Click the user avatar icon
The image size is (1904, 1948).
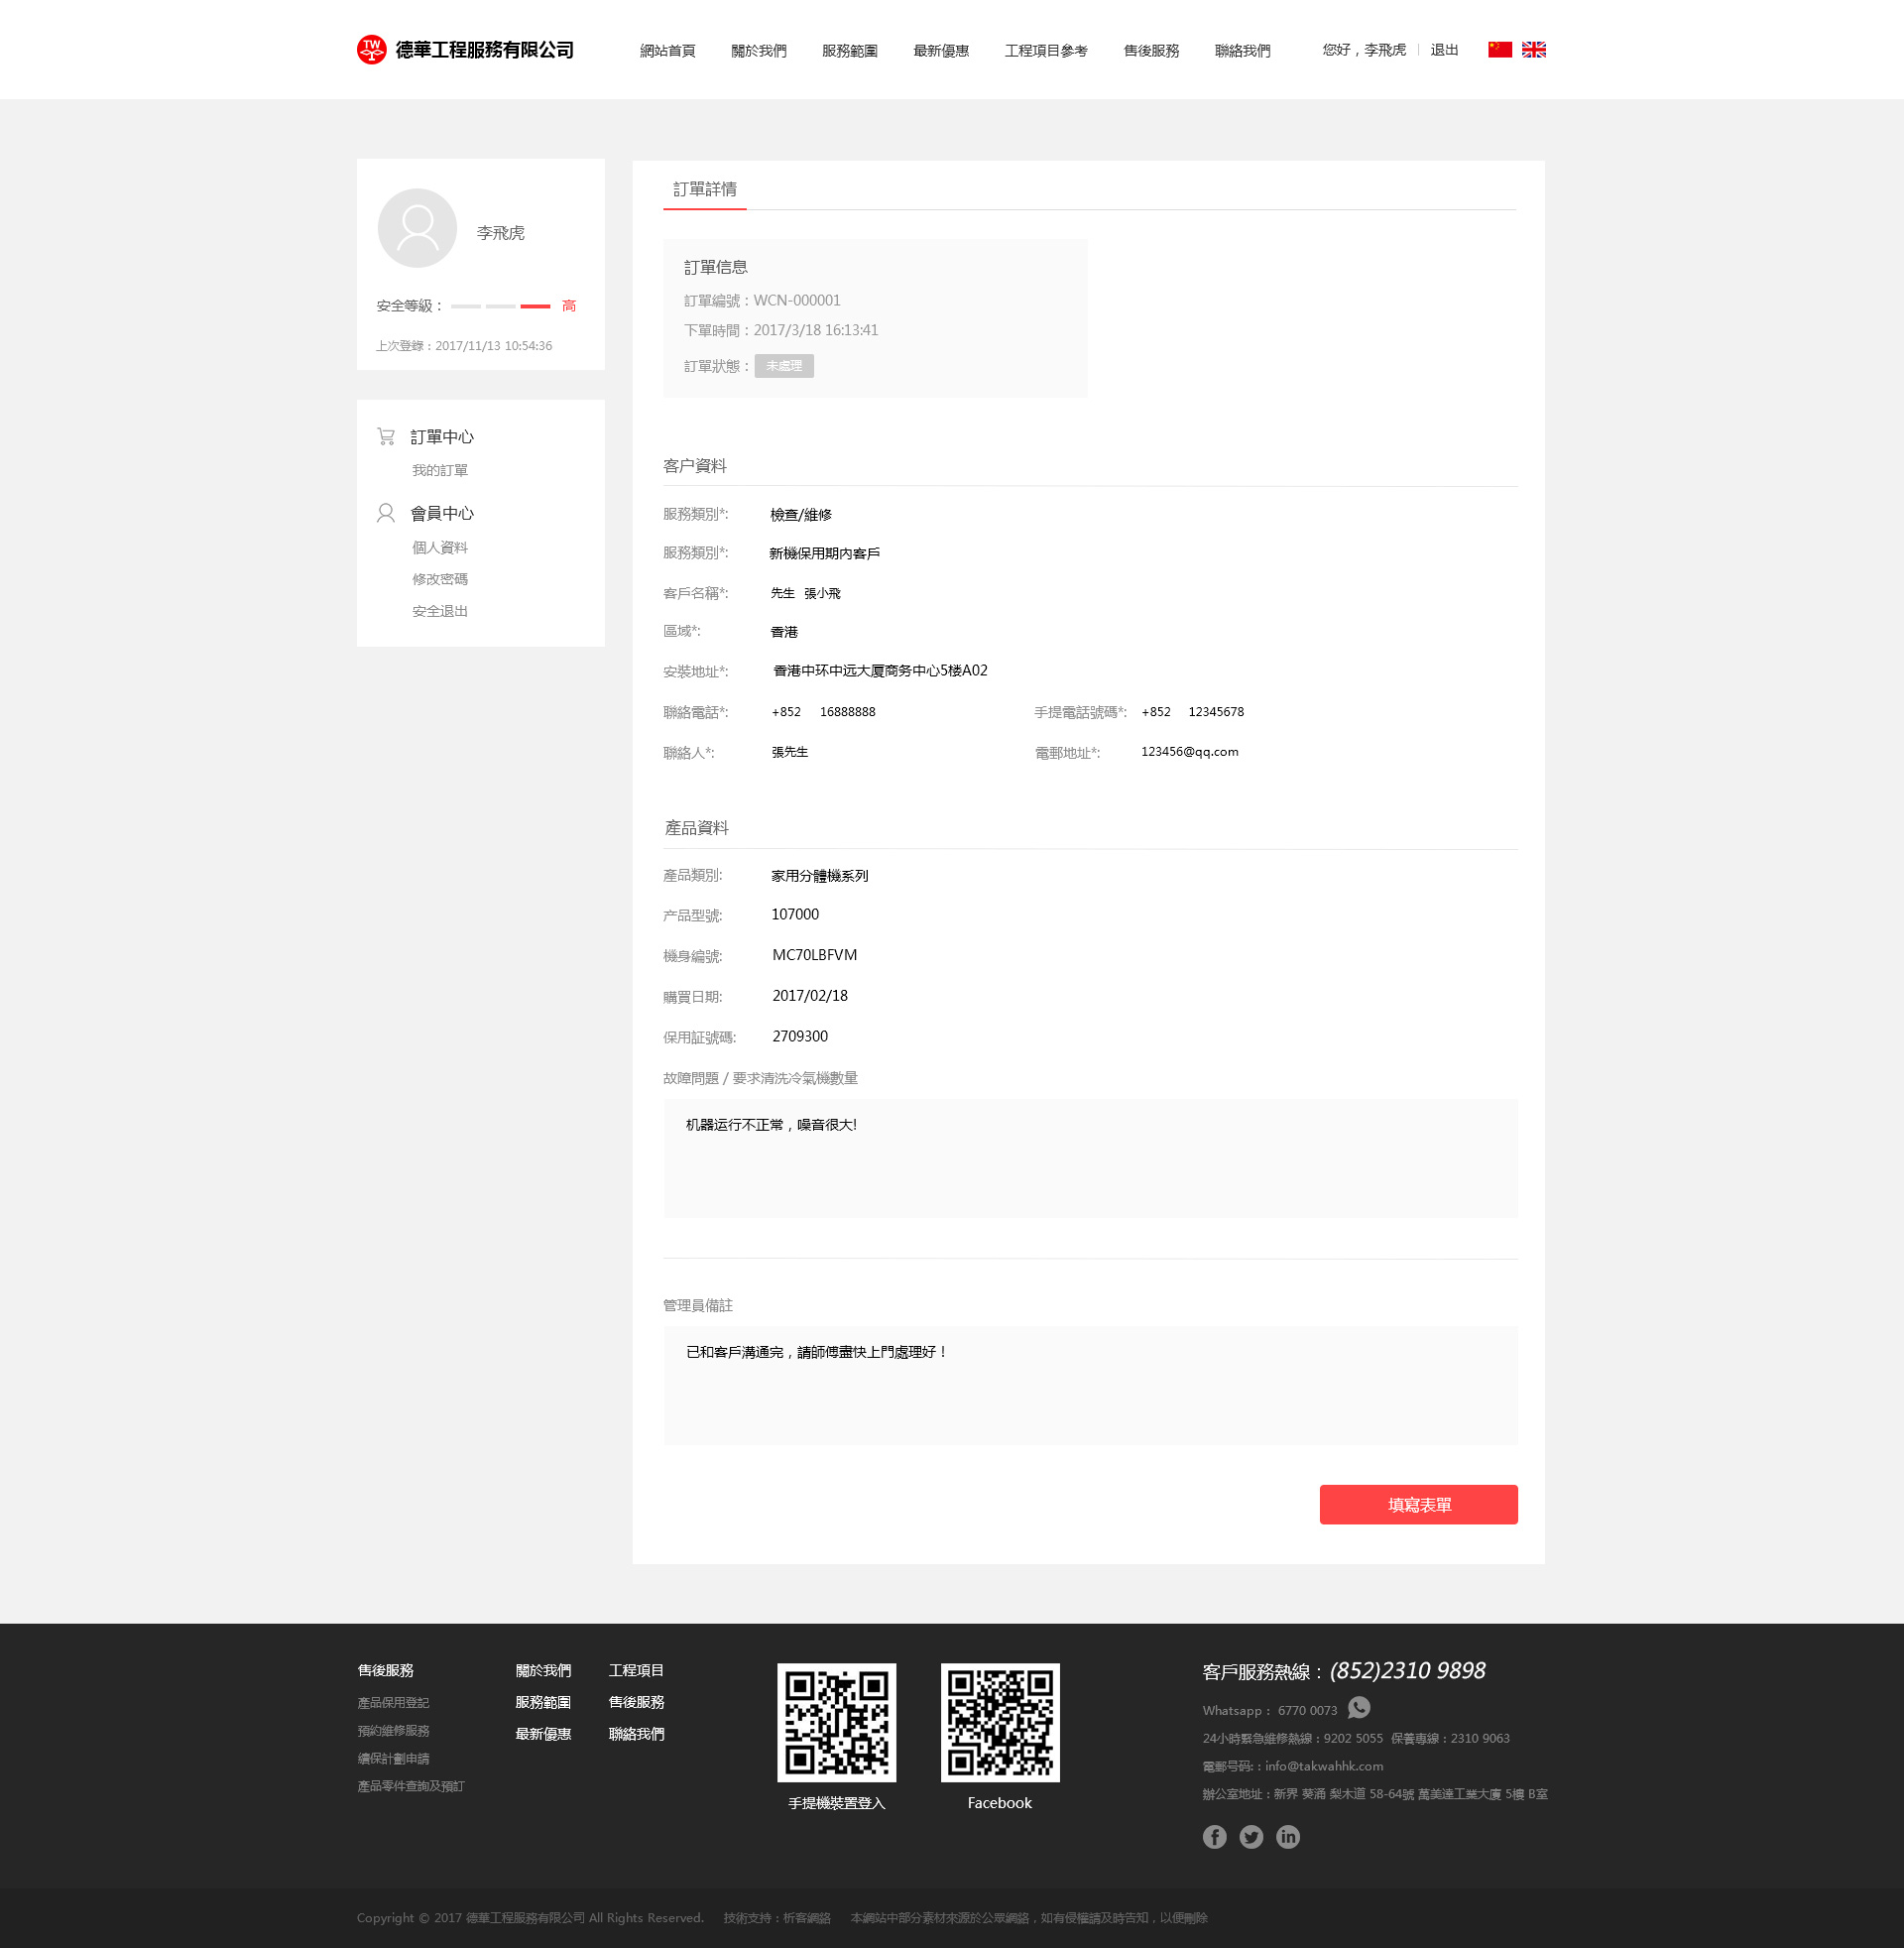coord(417,228)
